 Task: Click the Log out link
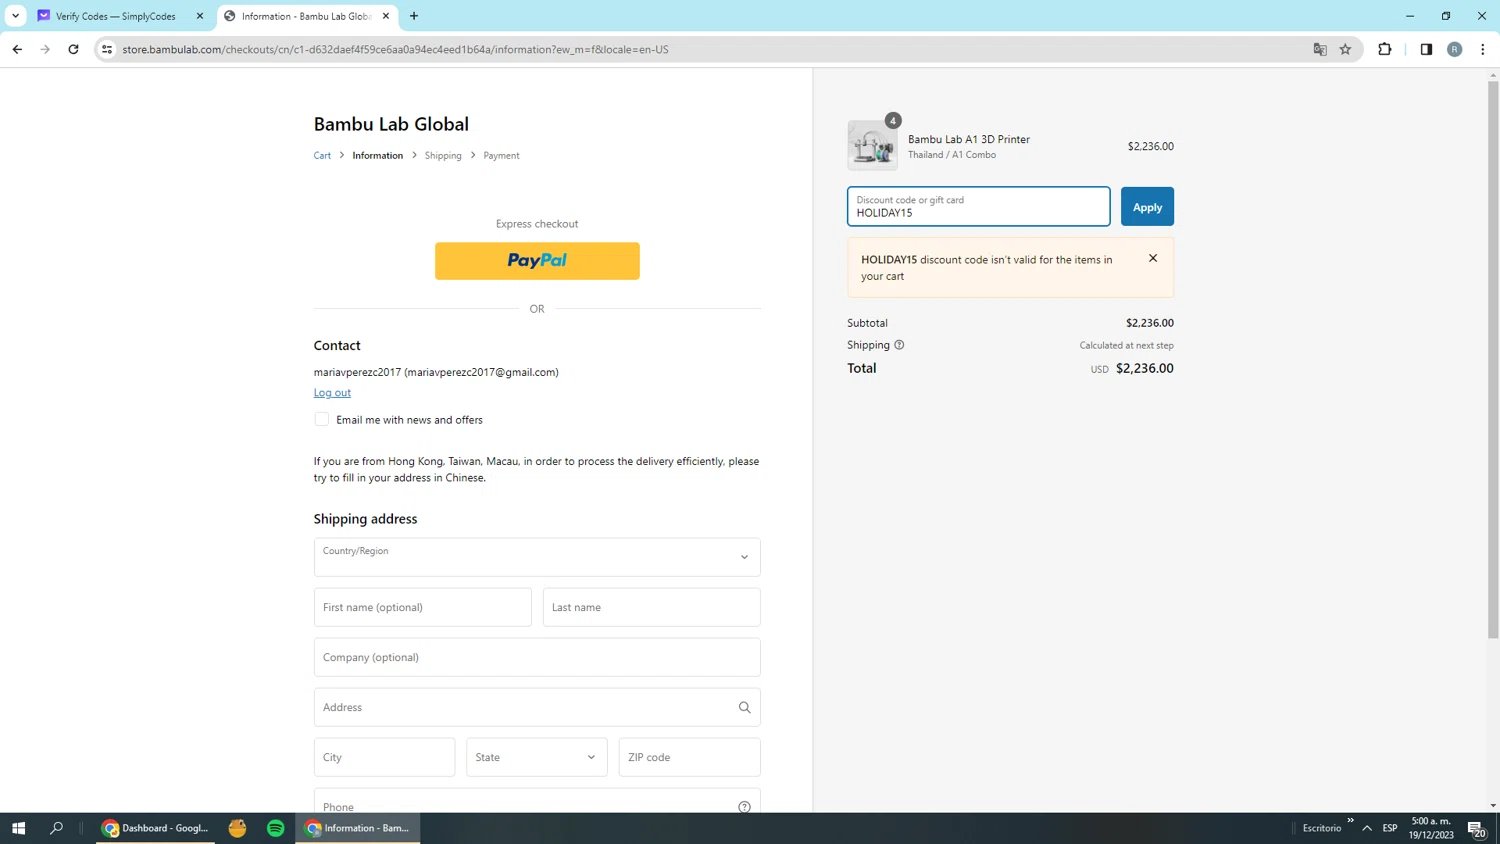(332, 393)
